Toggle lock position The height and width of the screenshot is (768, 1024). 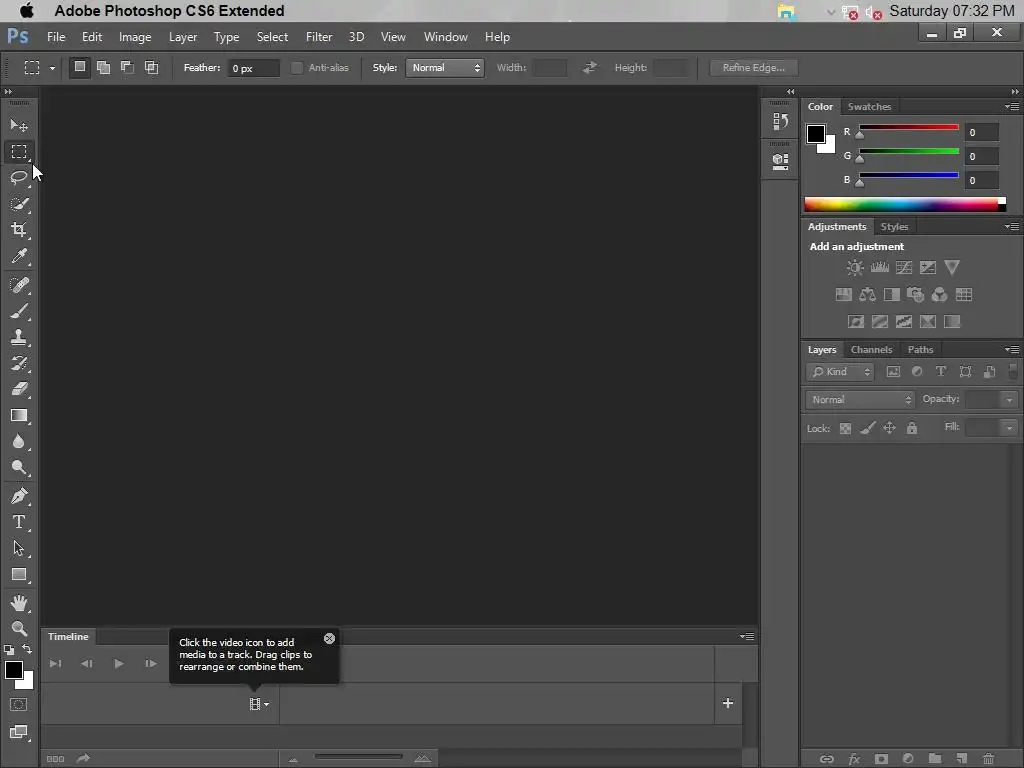889,428
